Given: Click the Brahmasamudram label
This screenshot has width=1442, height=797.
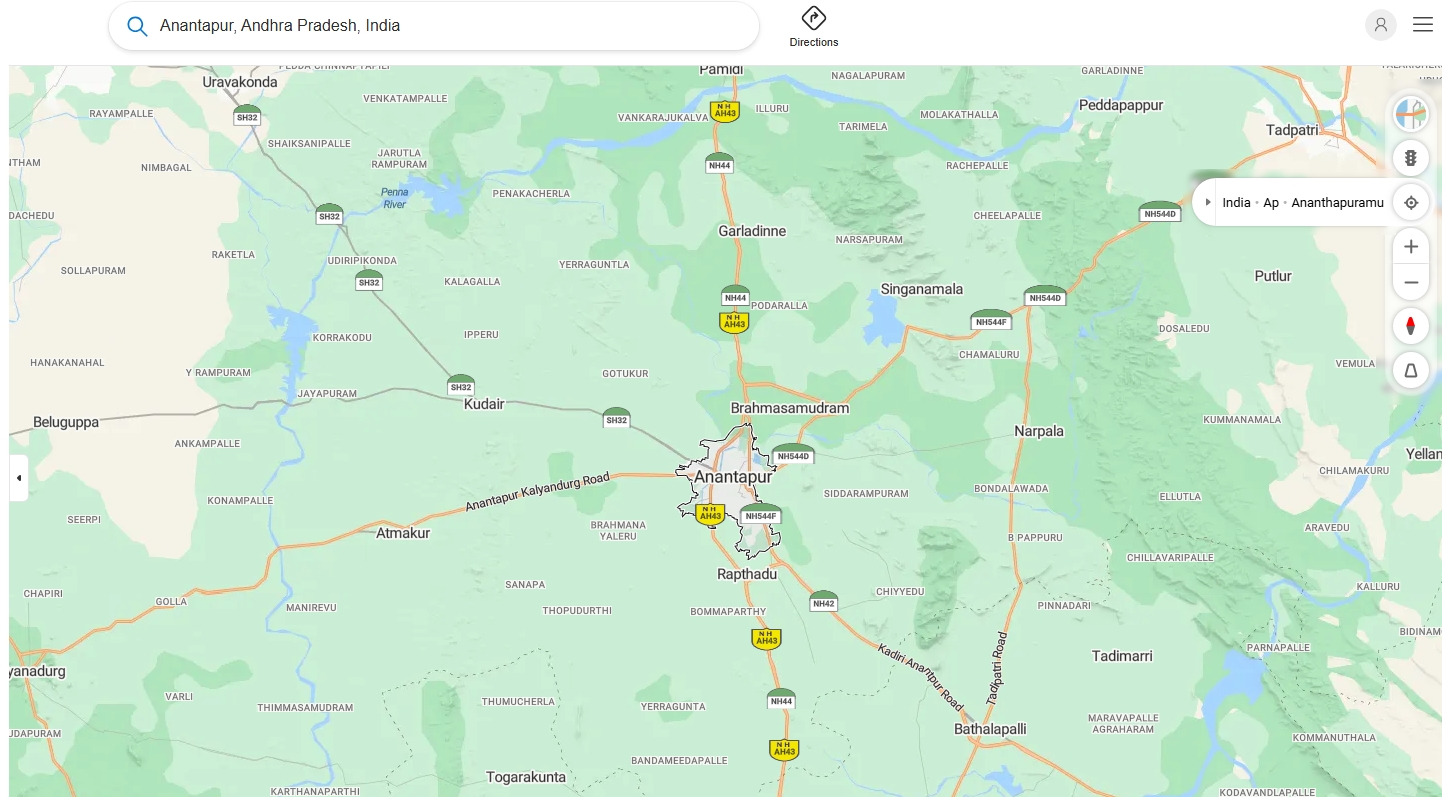Looking at the screenshot, I should tap(790, 408).
